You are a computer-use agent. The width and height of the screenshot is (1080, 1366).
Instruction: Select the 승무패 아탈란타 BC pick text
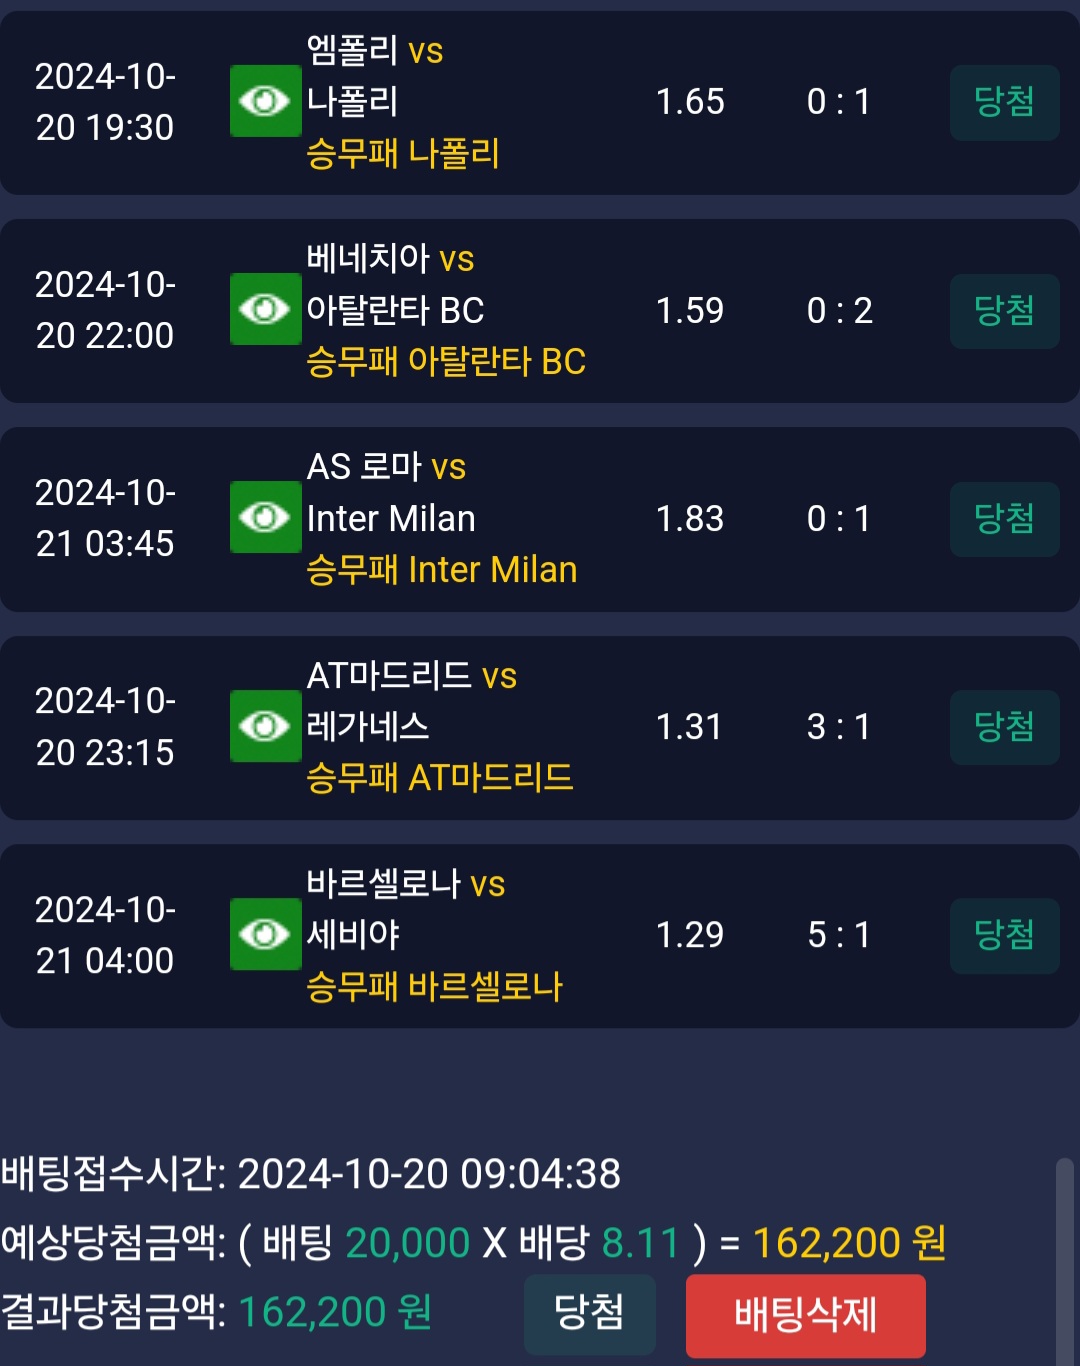pos(446,362)
